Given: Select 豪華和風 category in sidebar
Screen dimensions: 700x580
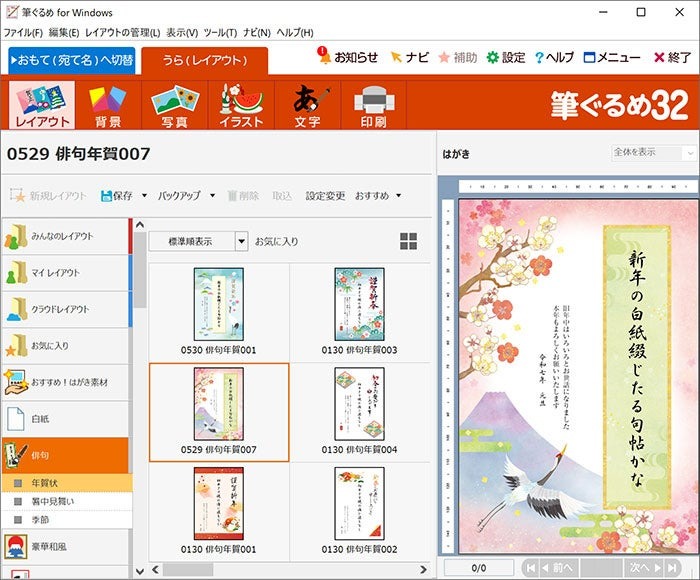Looking at the screenshot, I should coord(65,547).
